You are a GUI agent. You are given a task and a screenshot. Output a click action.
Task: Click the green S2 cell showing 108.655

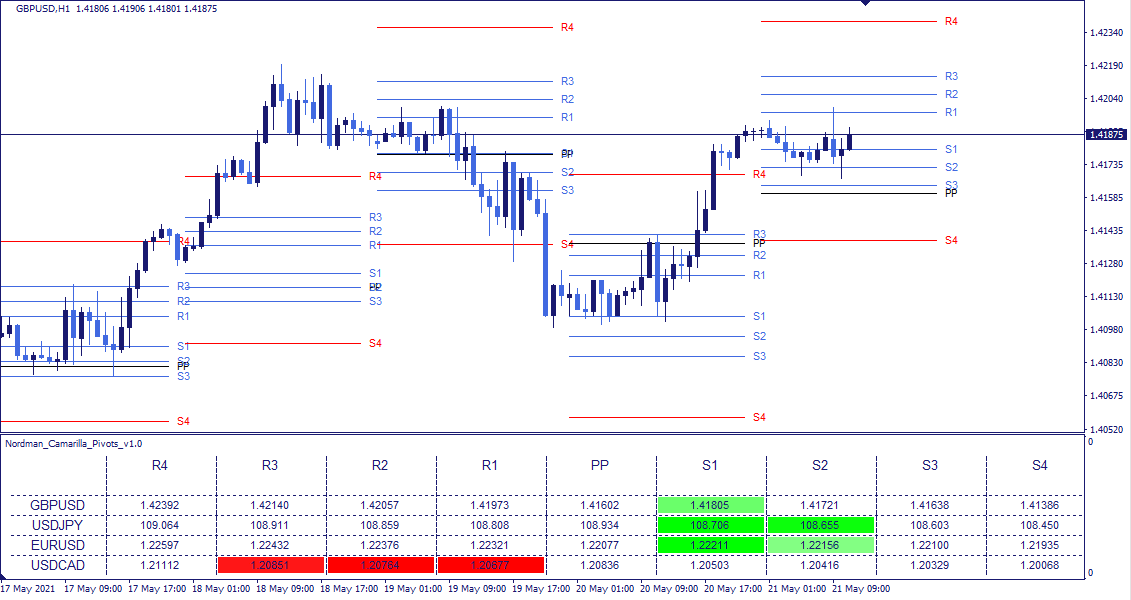(820, 526)
